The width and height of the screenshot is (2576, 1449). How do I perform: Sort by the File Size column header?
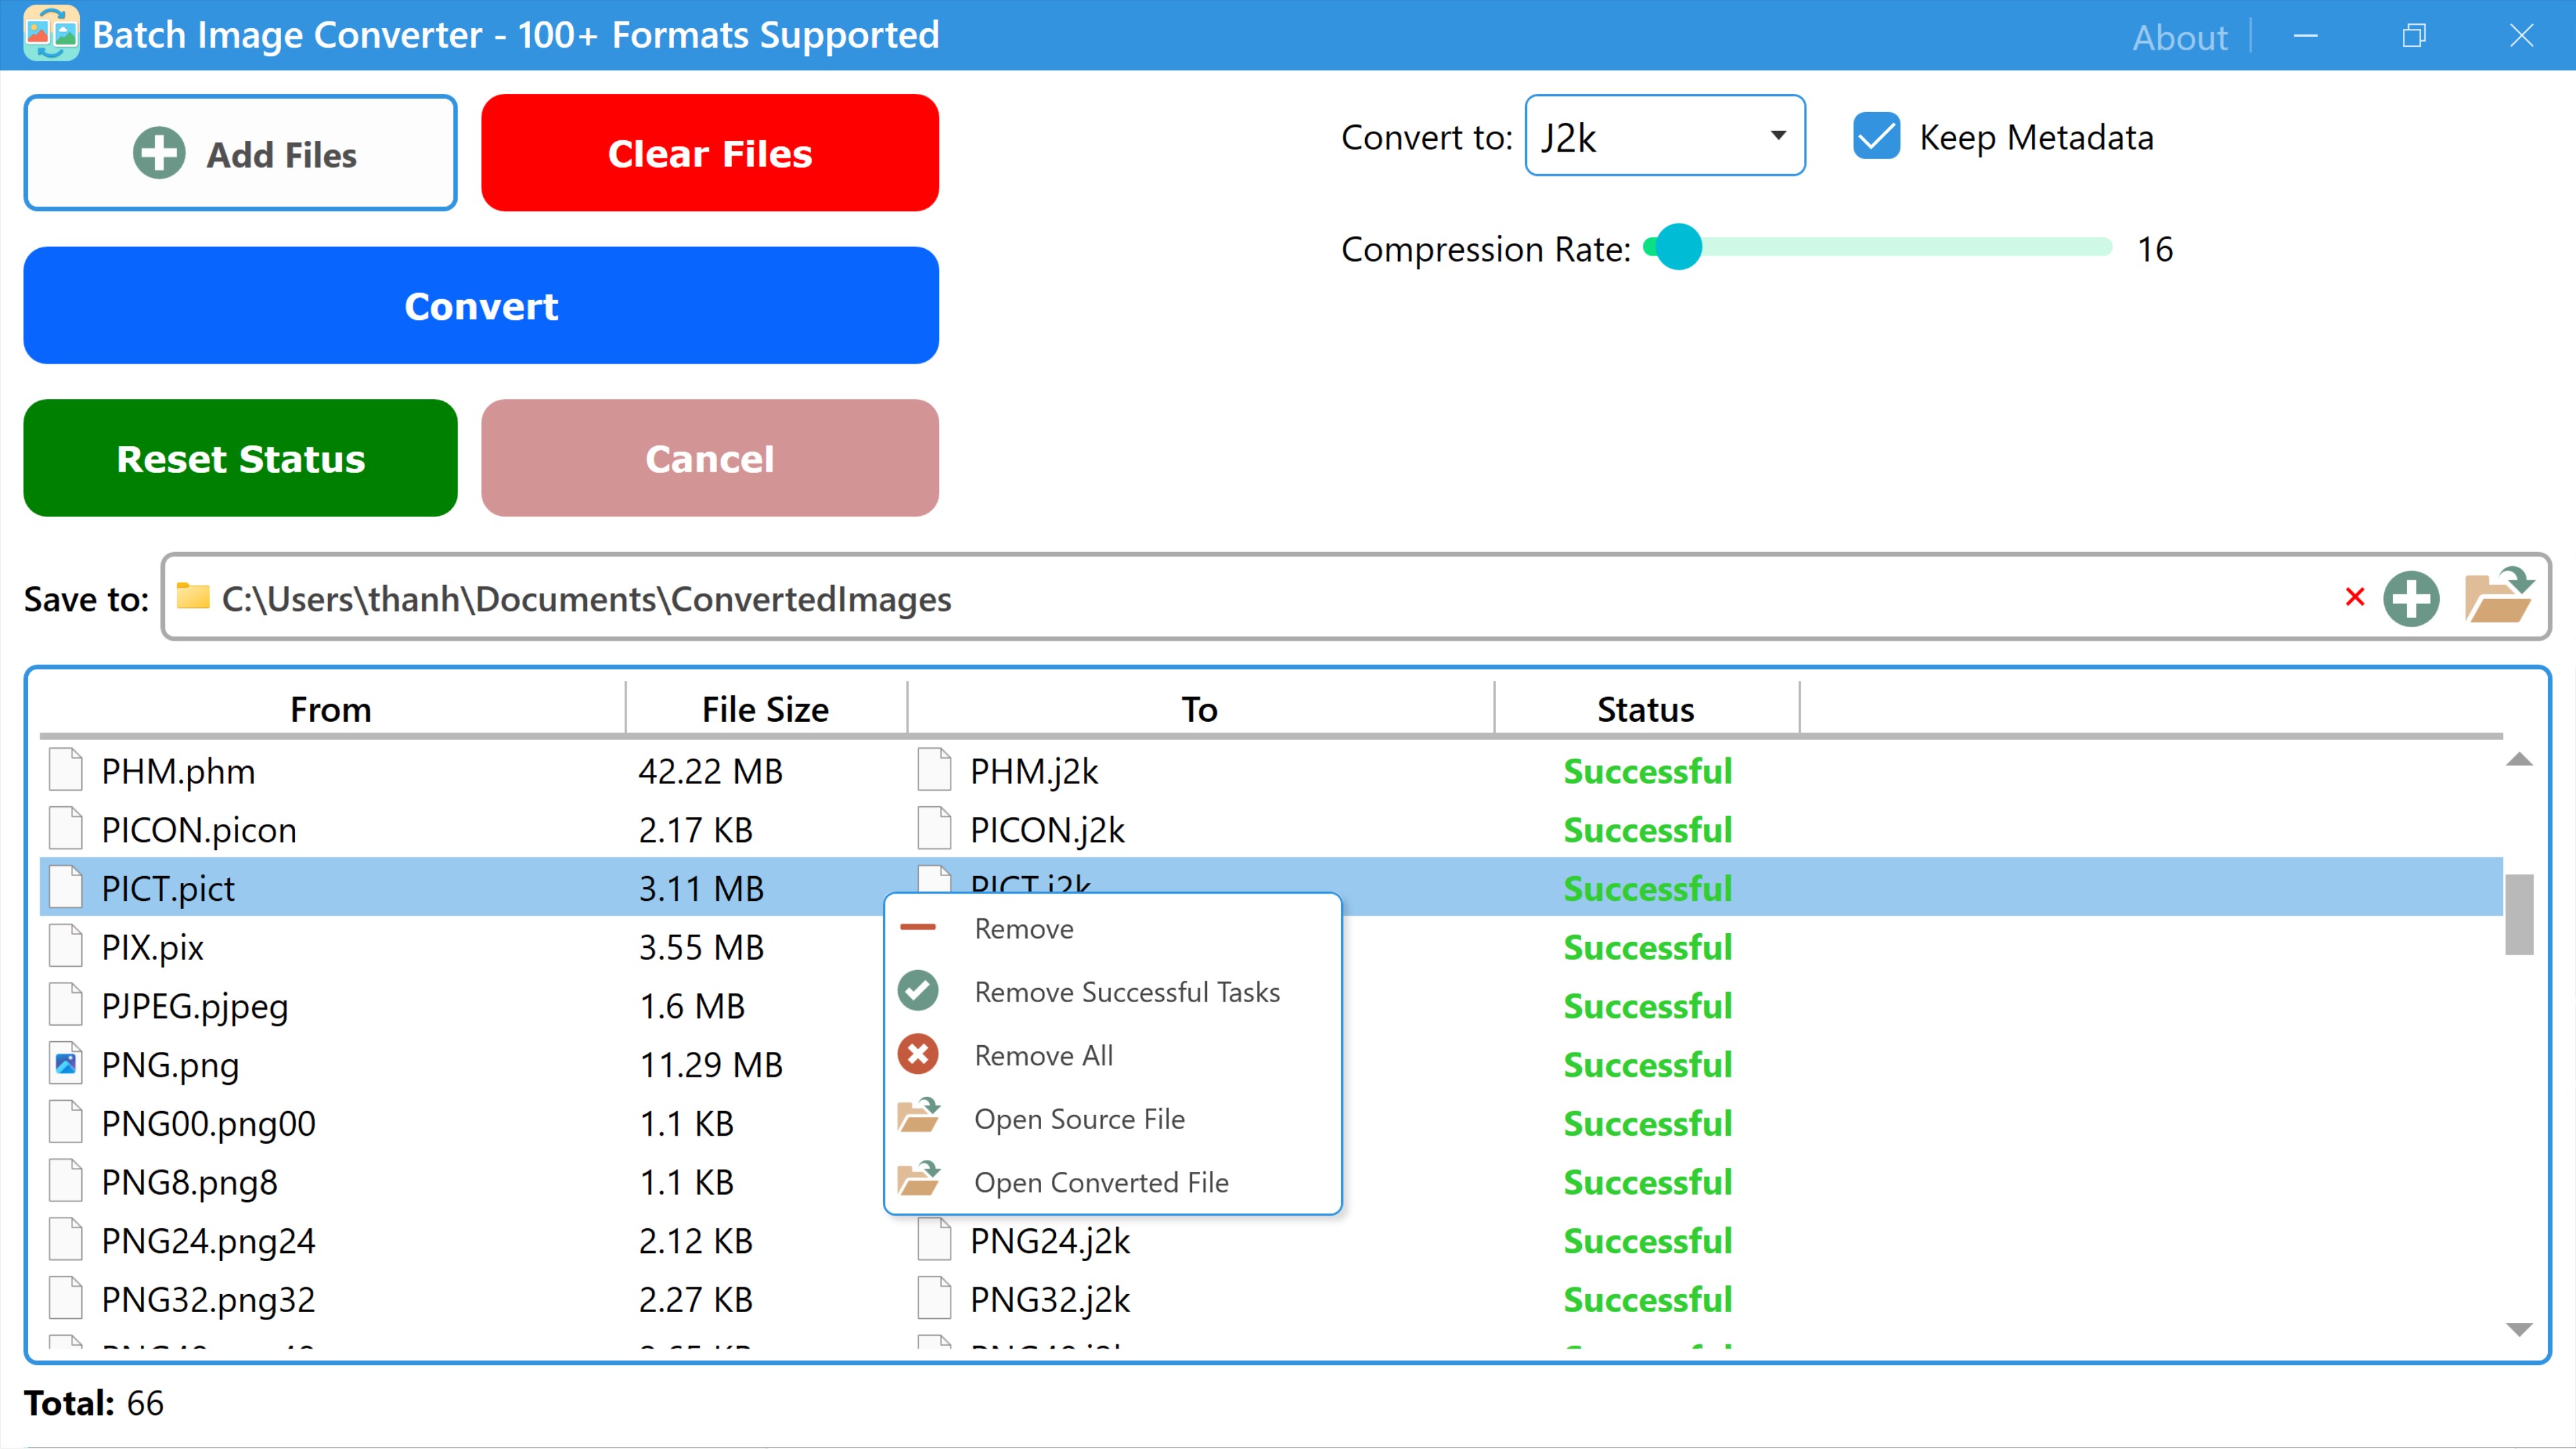click(765, 708)
